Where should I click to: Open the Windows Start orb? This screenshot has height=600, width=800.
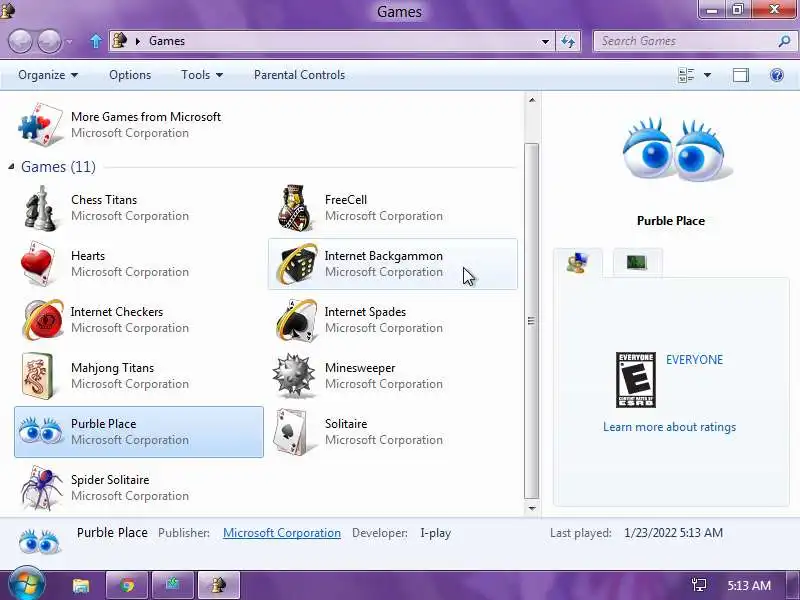point(26,585)
